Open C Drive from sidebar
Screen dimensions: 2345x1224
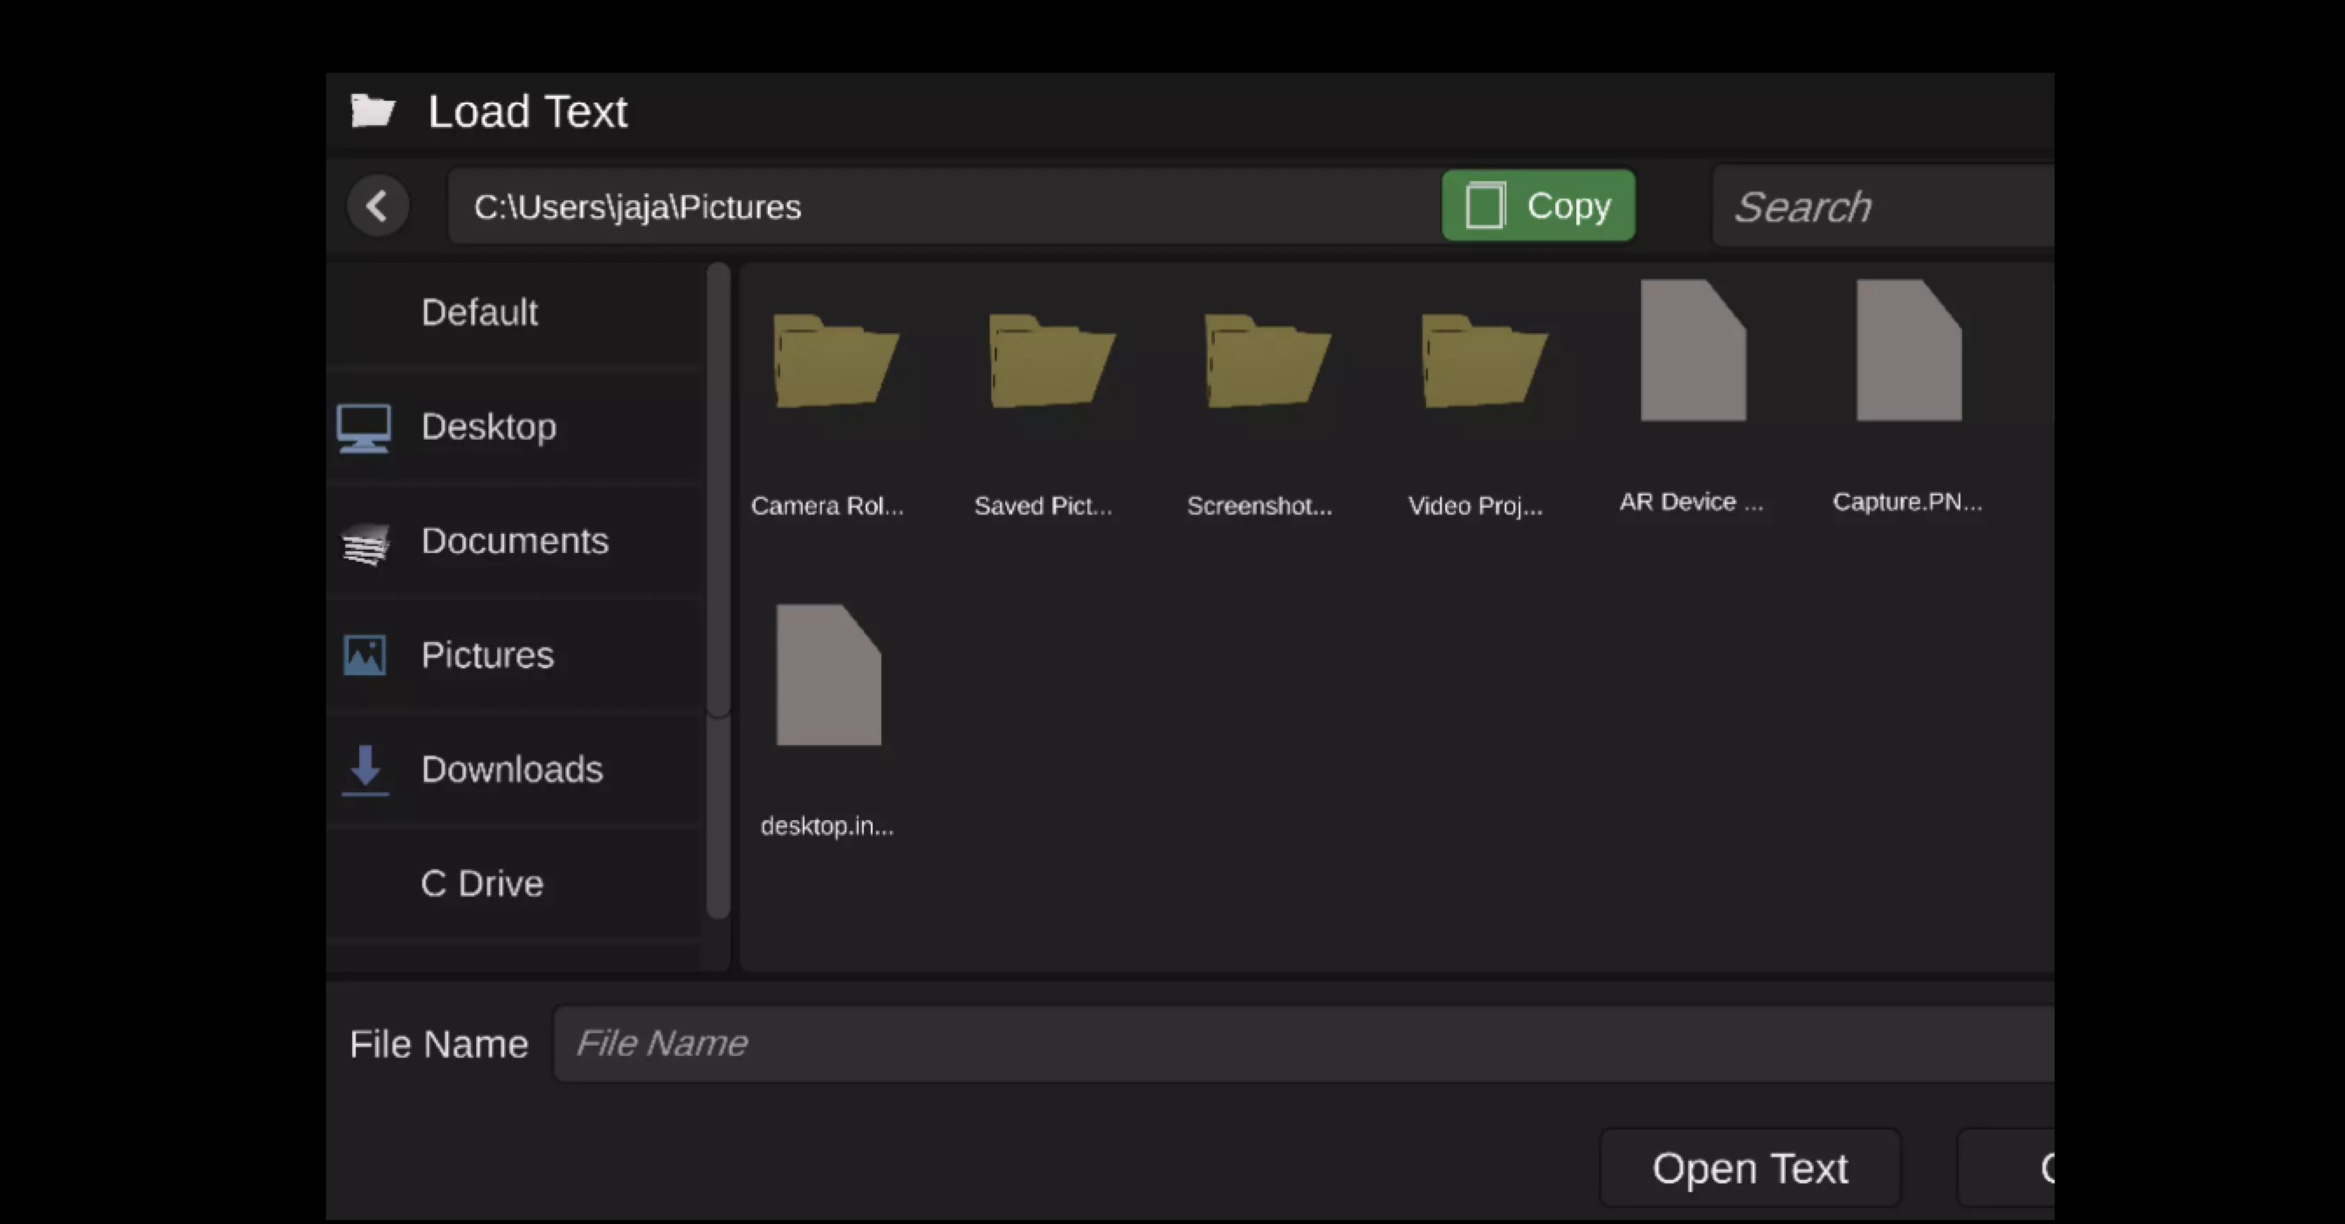click(x=482, y=884)
